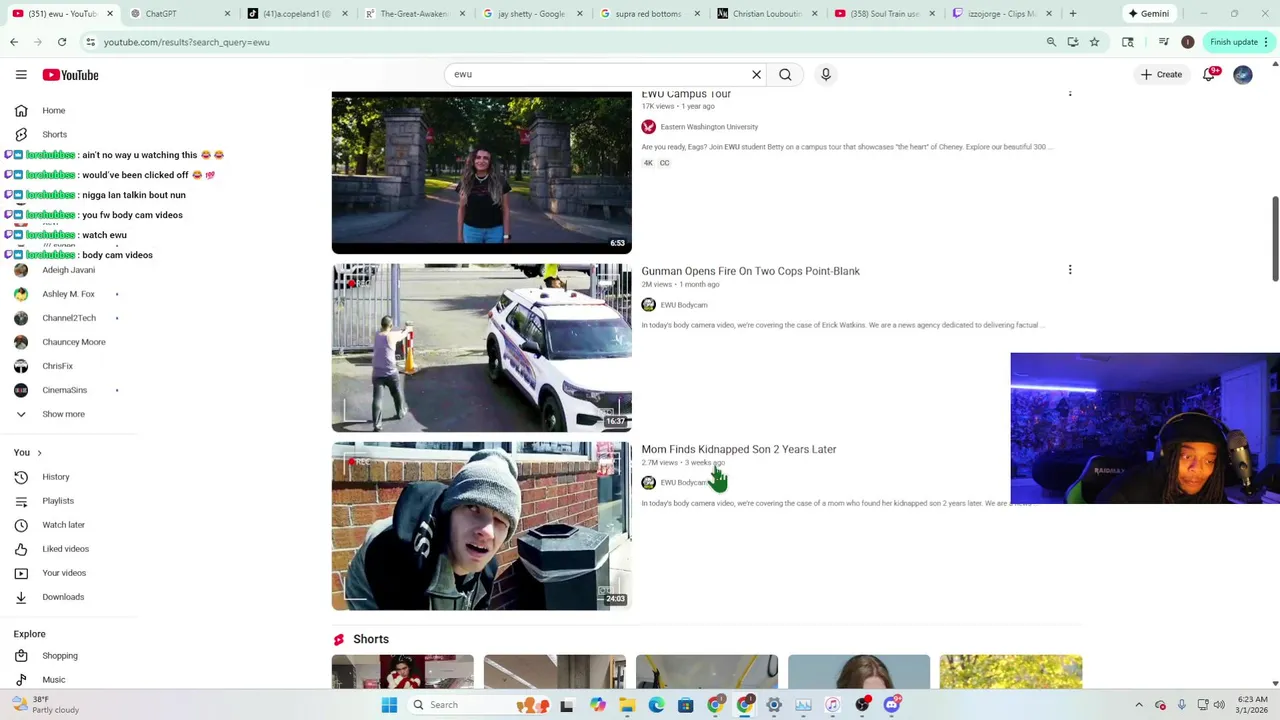Open File Explorer from taskbar
The height and width of the screenshot is (720, 1280).
tap(627, 705)
